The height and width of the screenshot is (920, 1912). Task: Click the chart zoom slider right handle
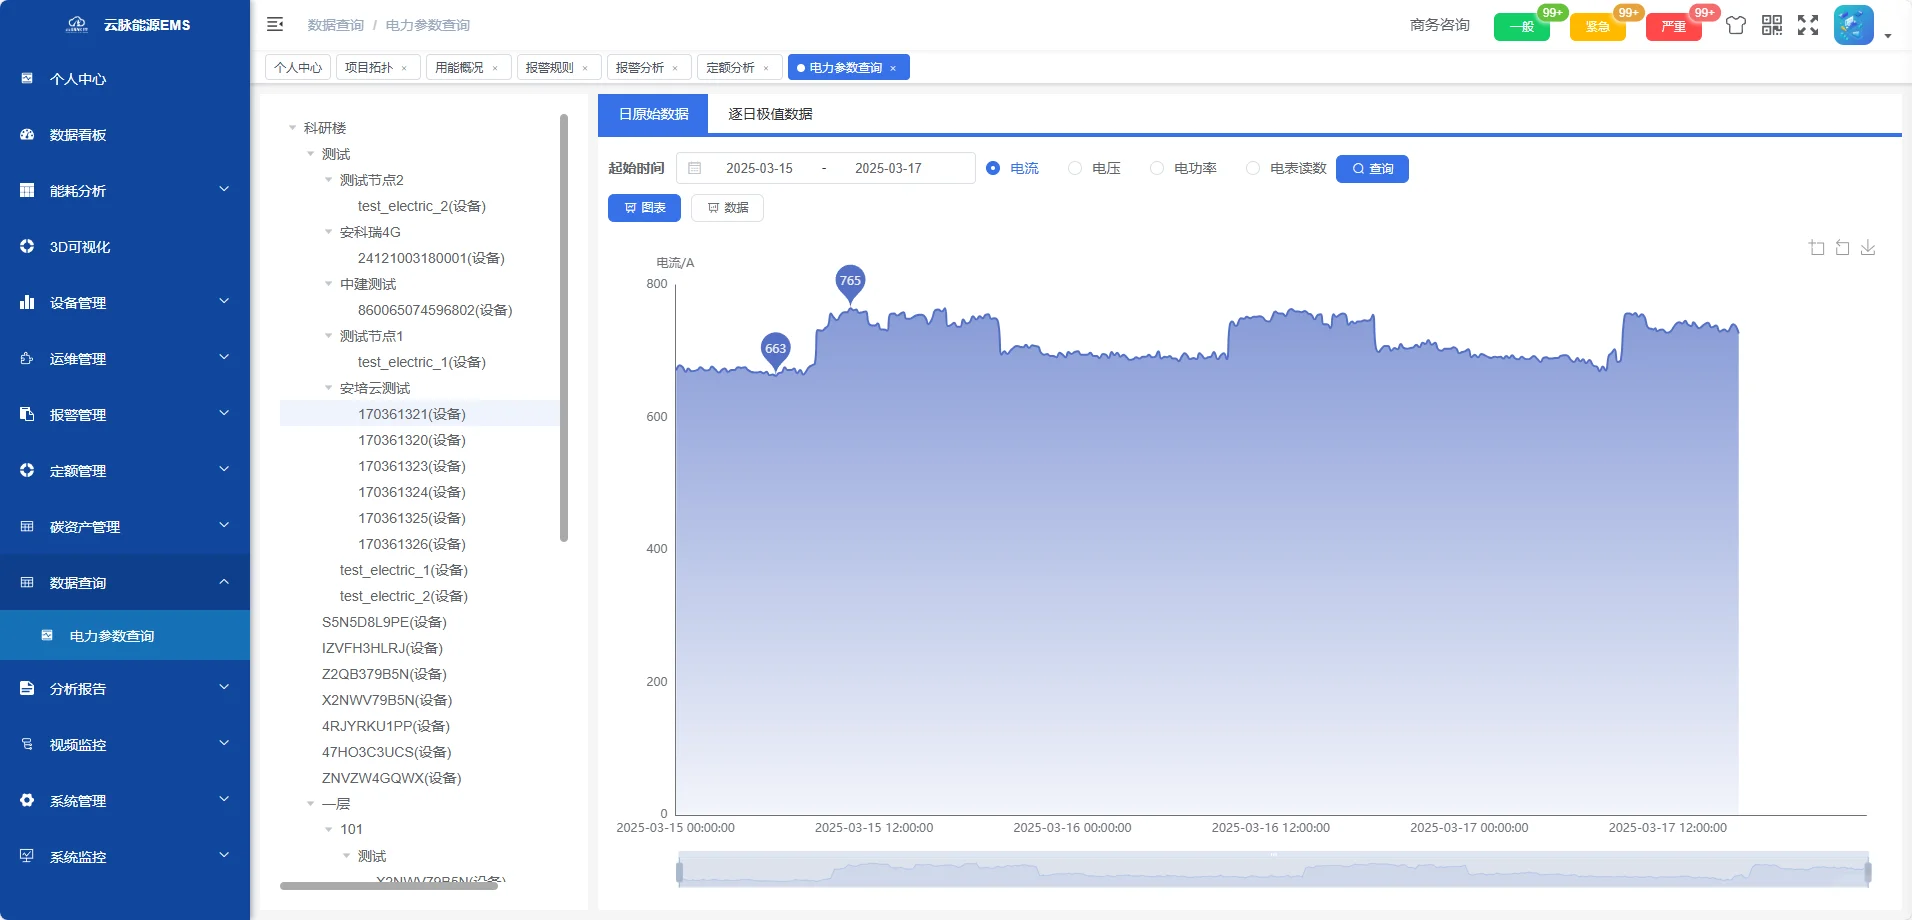point(1868,872)
